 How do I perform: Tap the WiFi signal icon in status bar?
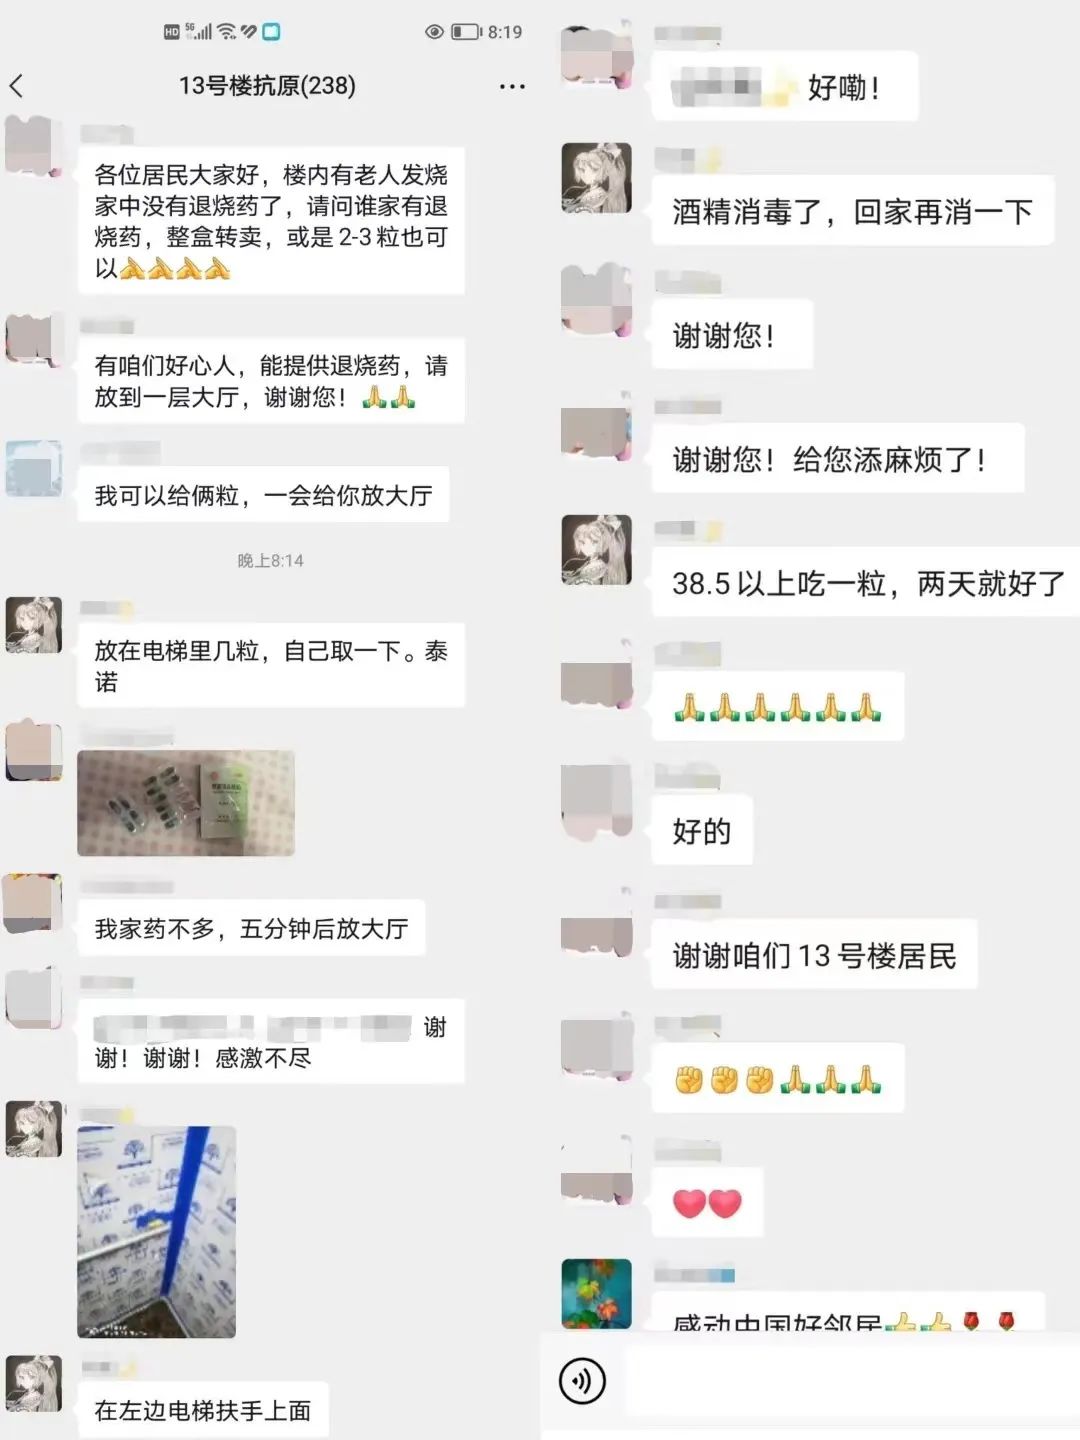[x=227, y=32]
